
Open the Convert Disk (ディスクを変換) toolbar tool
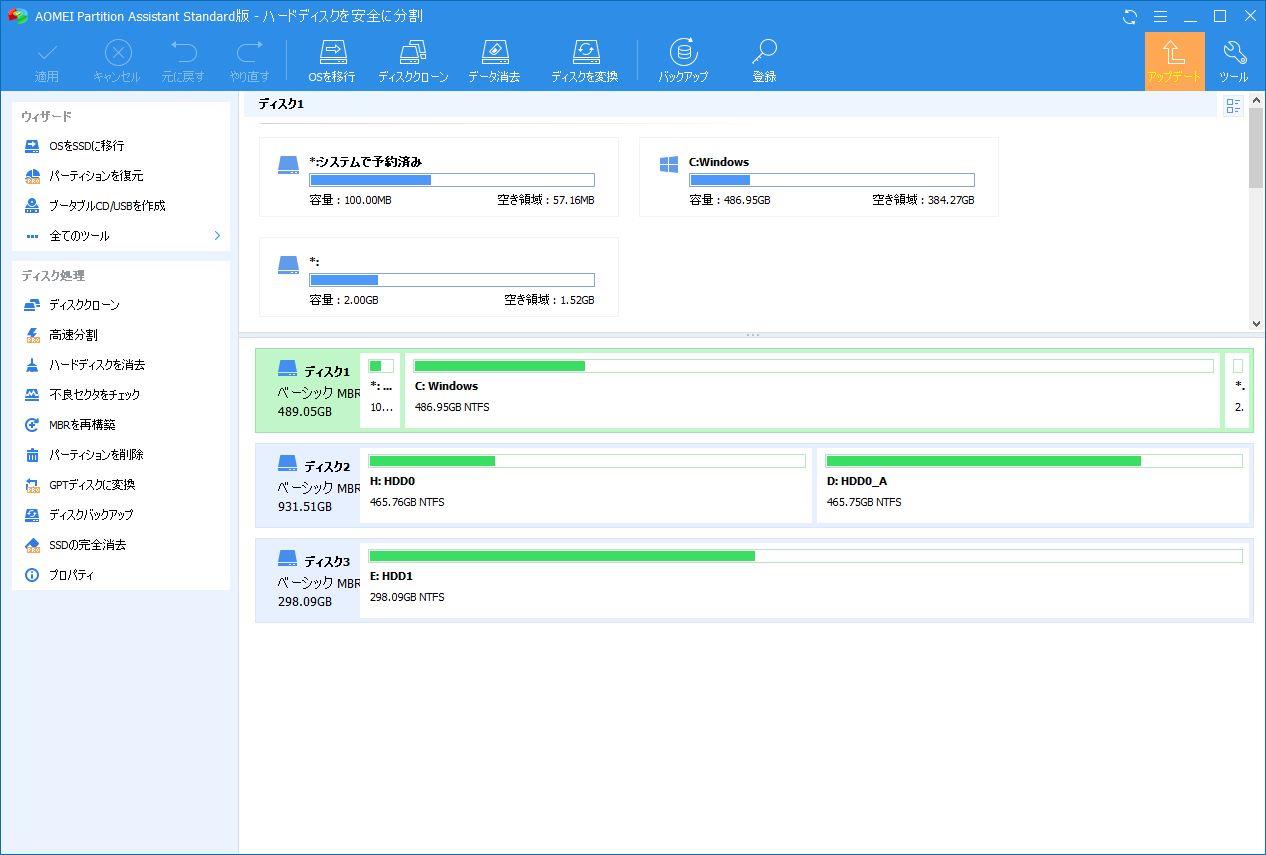(x=585, y=61)
